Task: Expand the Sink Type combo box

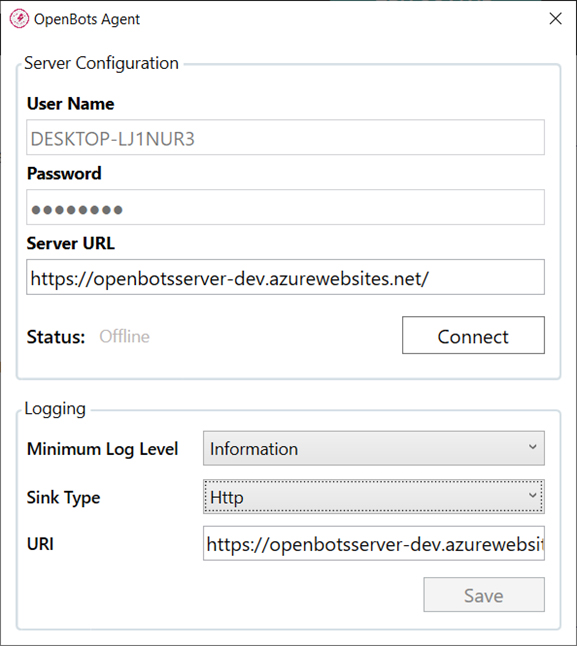Action: [374, 496]
